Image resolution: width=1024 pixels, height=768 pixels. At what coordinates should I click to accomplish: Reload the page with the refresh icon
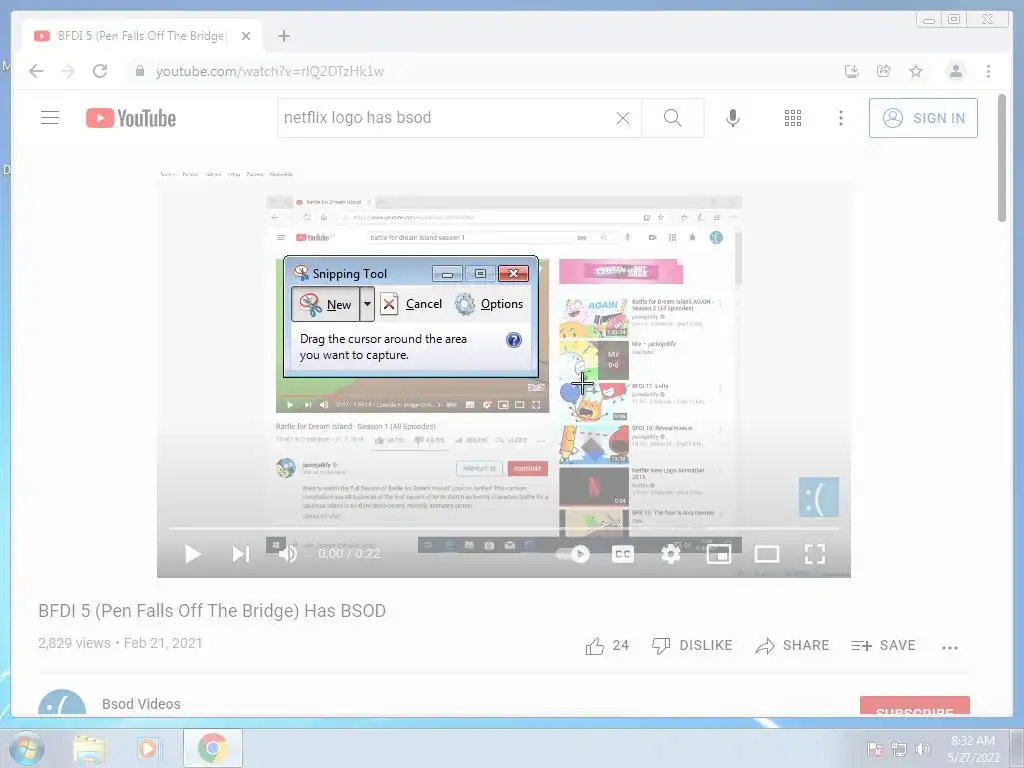[100, 71]
